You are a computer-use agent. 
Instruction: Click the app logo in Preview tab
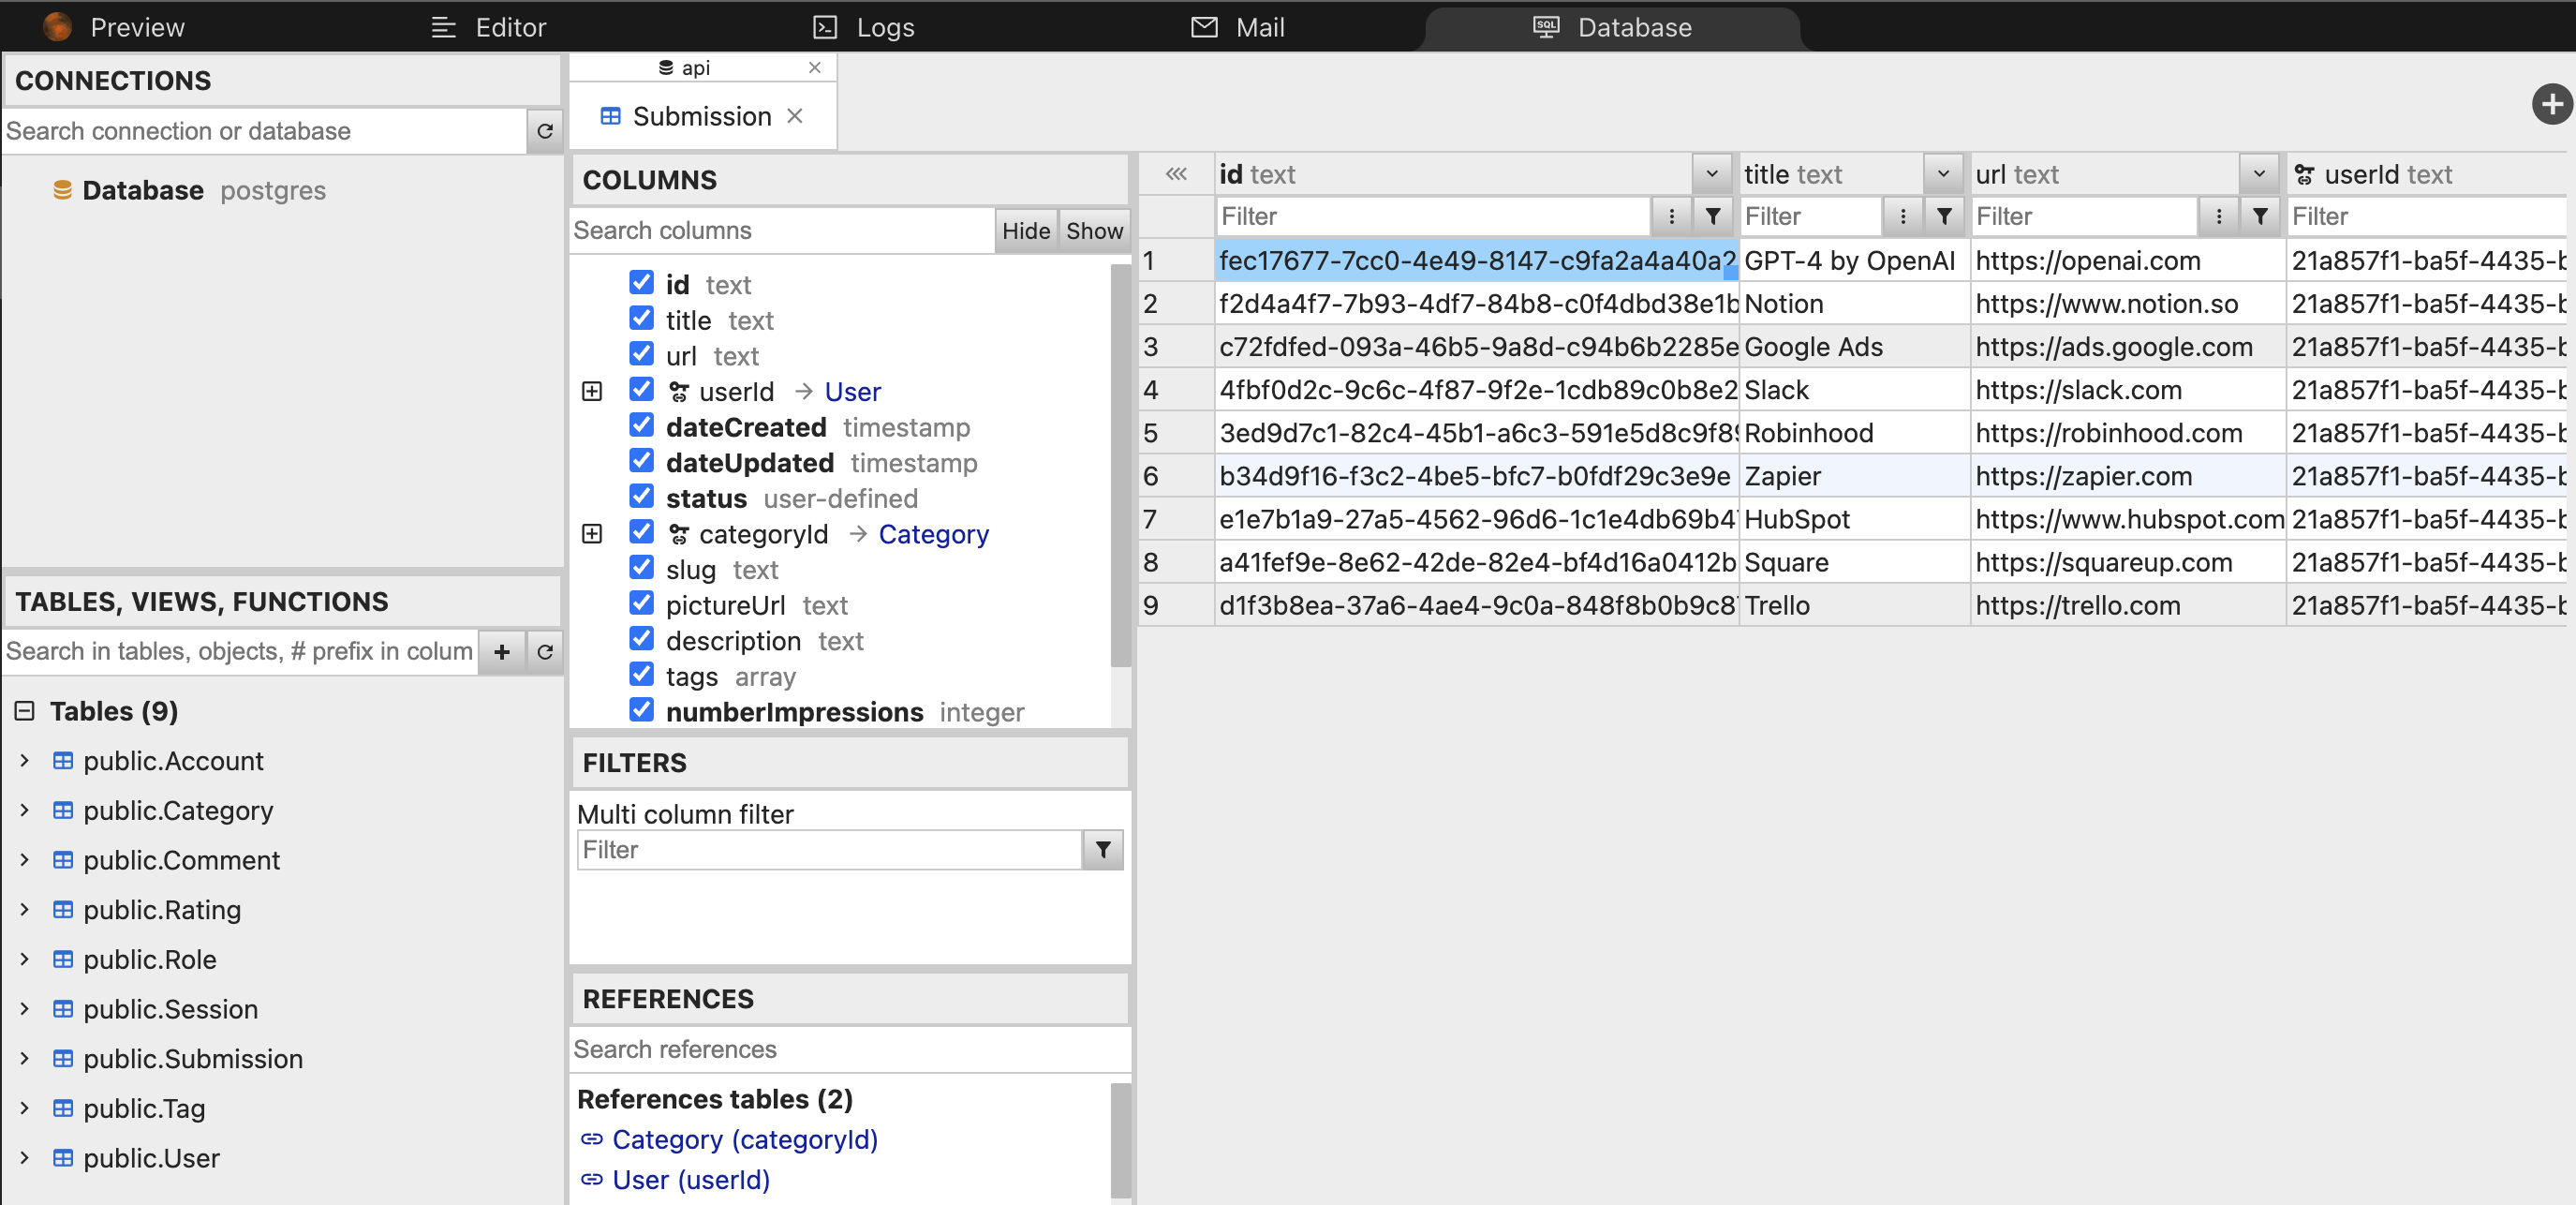[58, 27]
